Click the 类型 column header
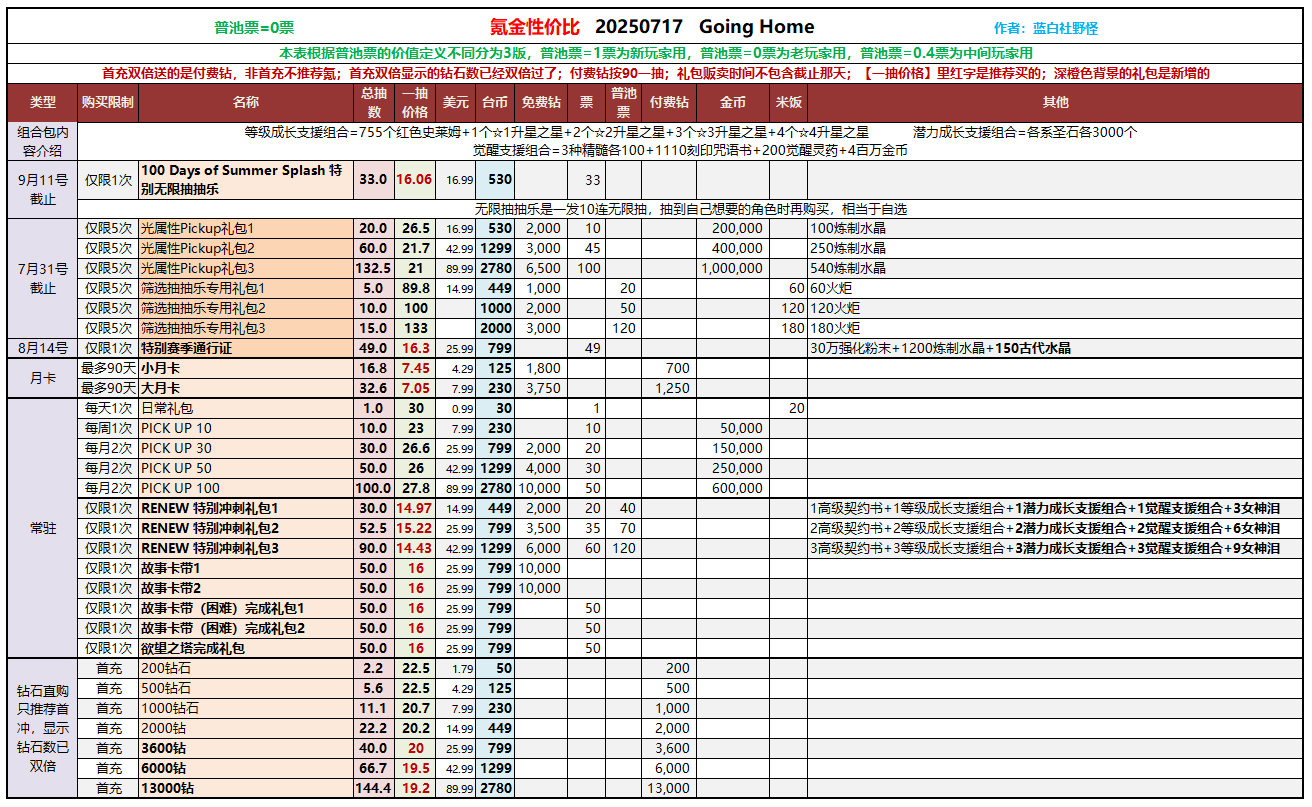1312x807 pixels. click(x=43, y=102)
